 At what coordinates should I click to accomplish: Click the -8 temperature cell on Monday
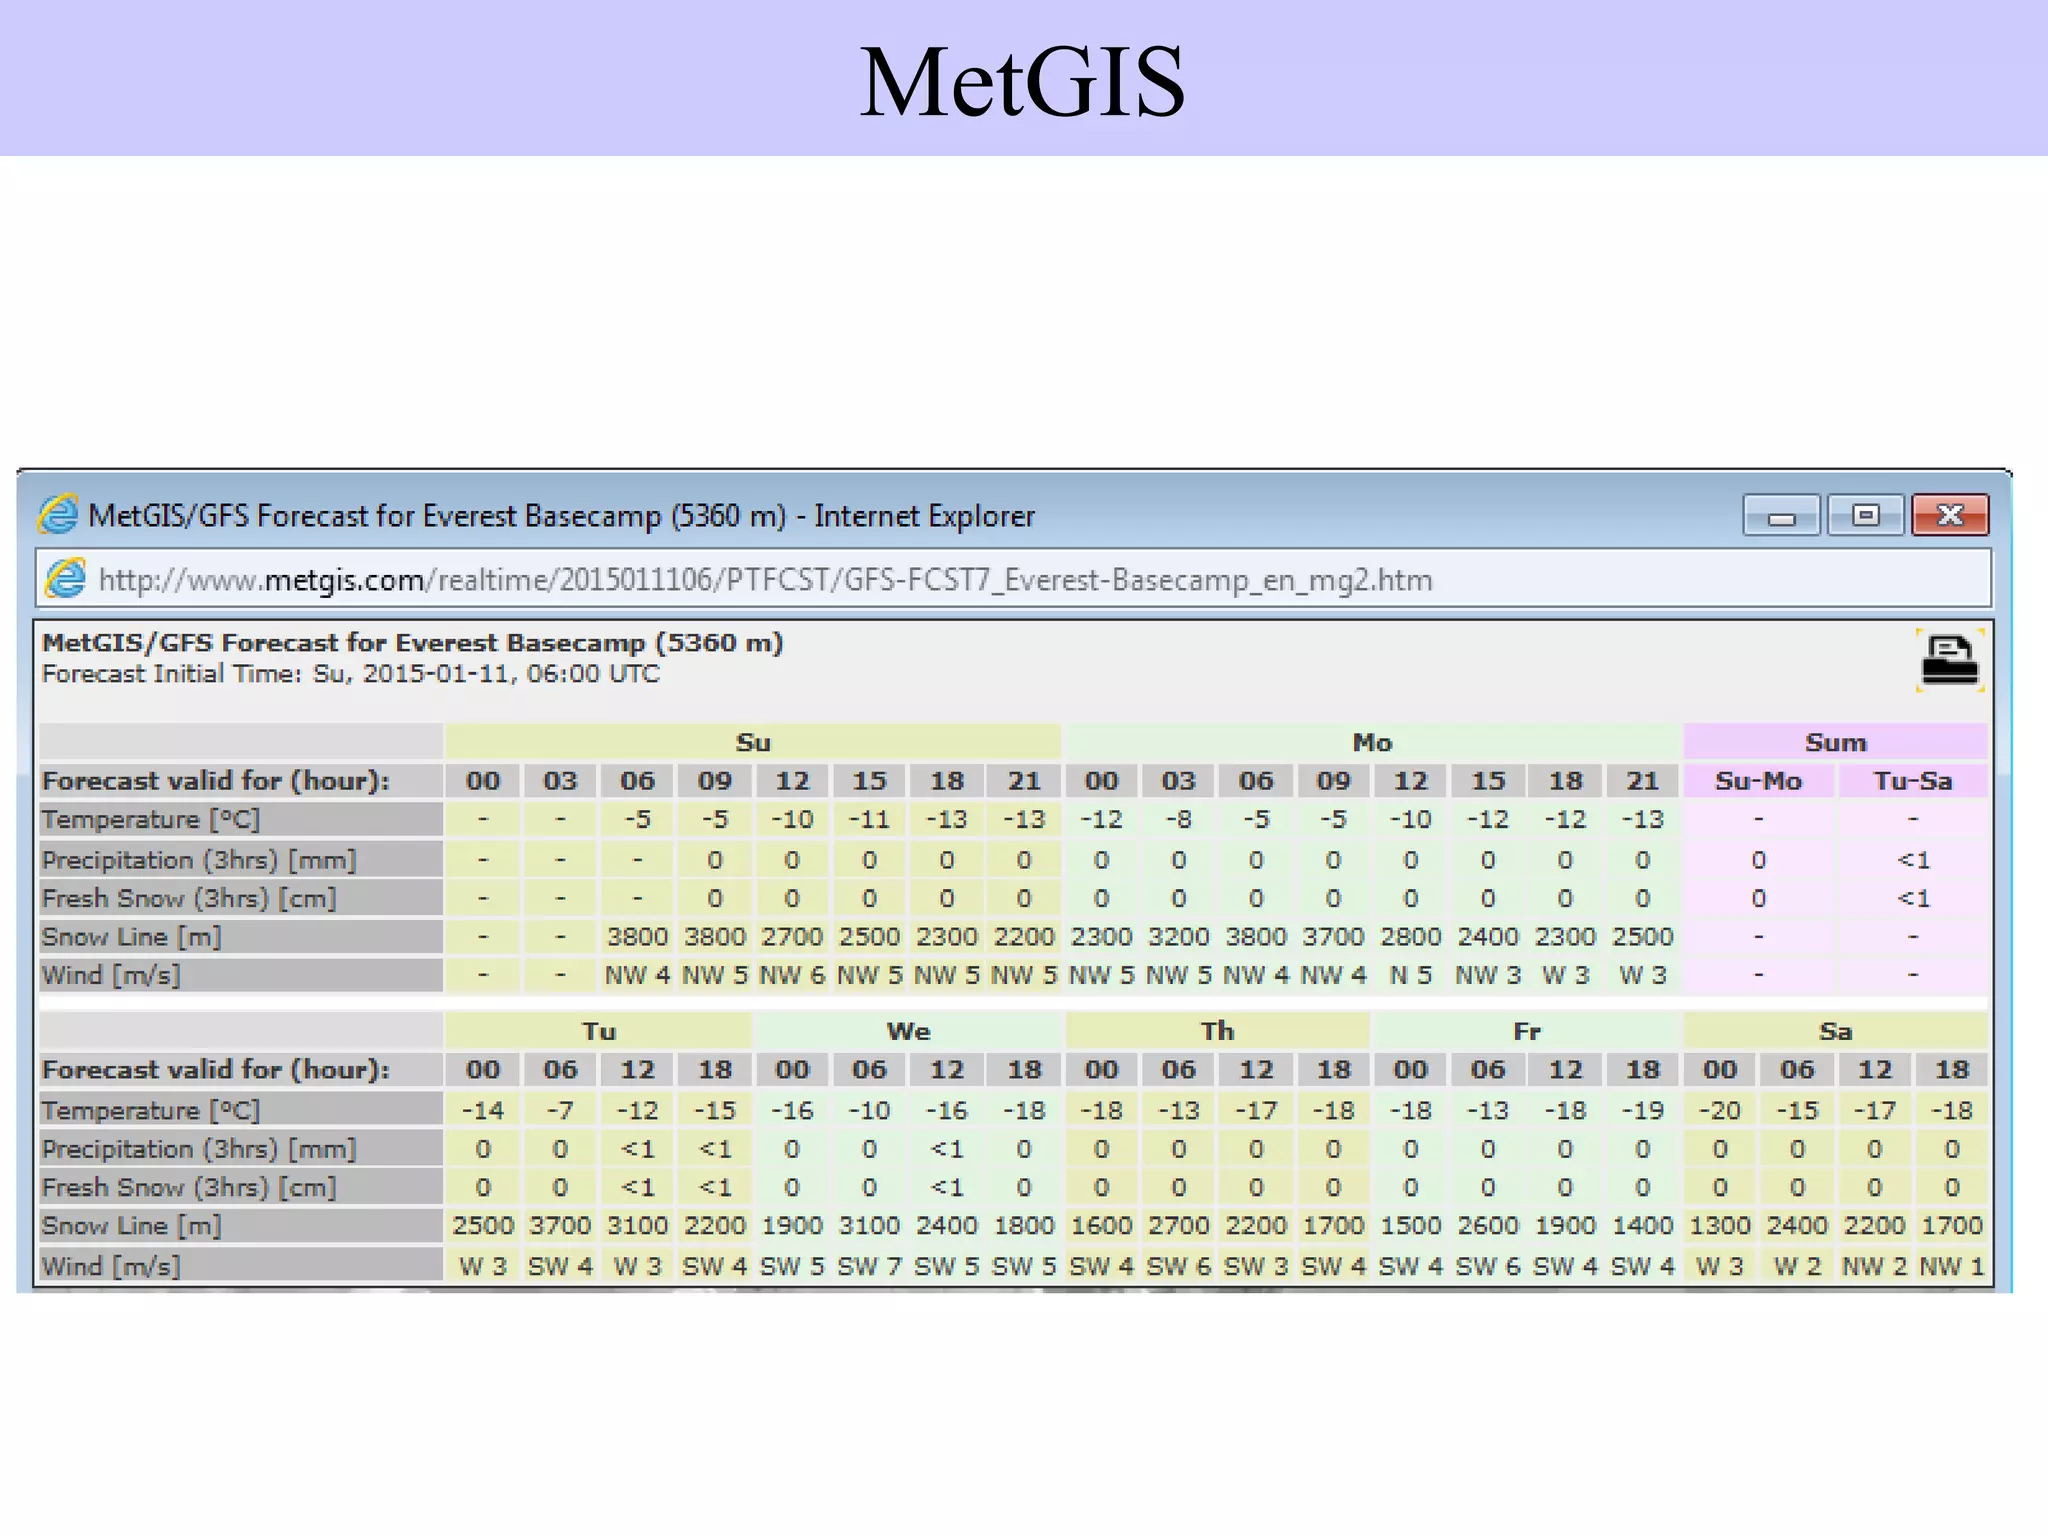(1178, 820)
